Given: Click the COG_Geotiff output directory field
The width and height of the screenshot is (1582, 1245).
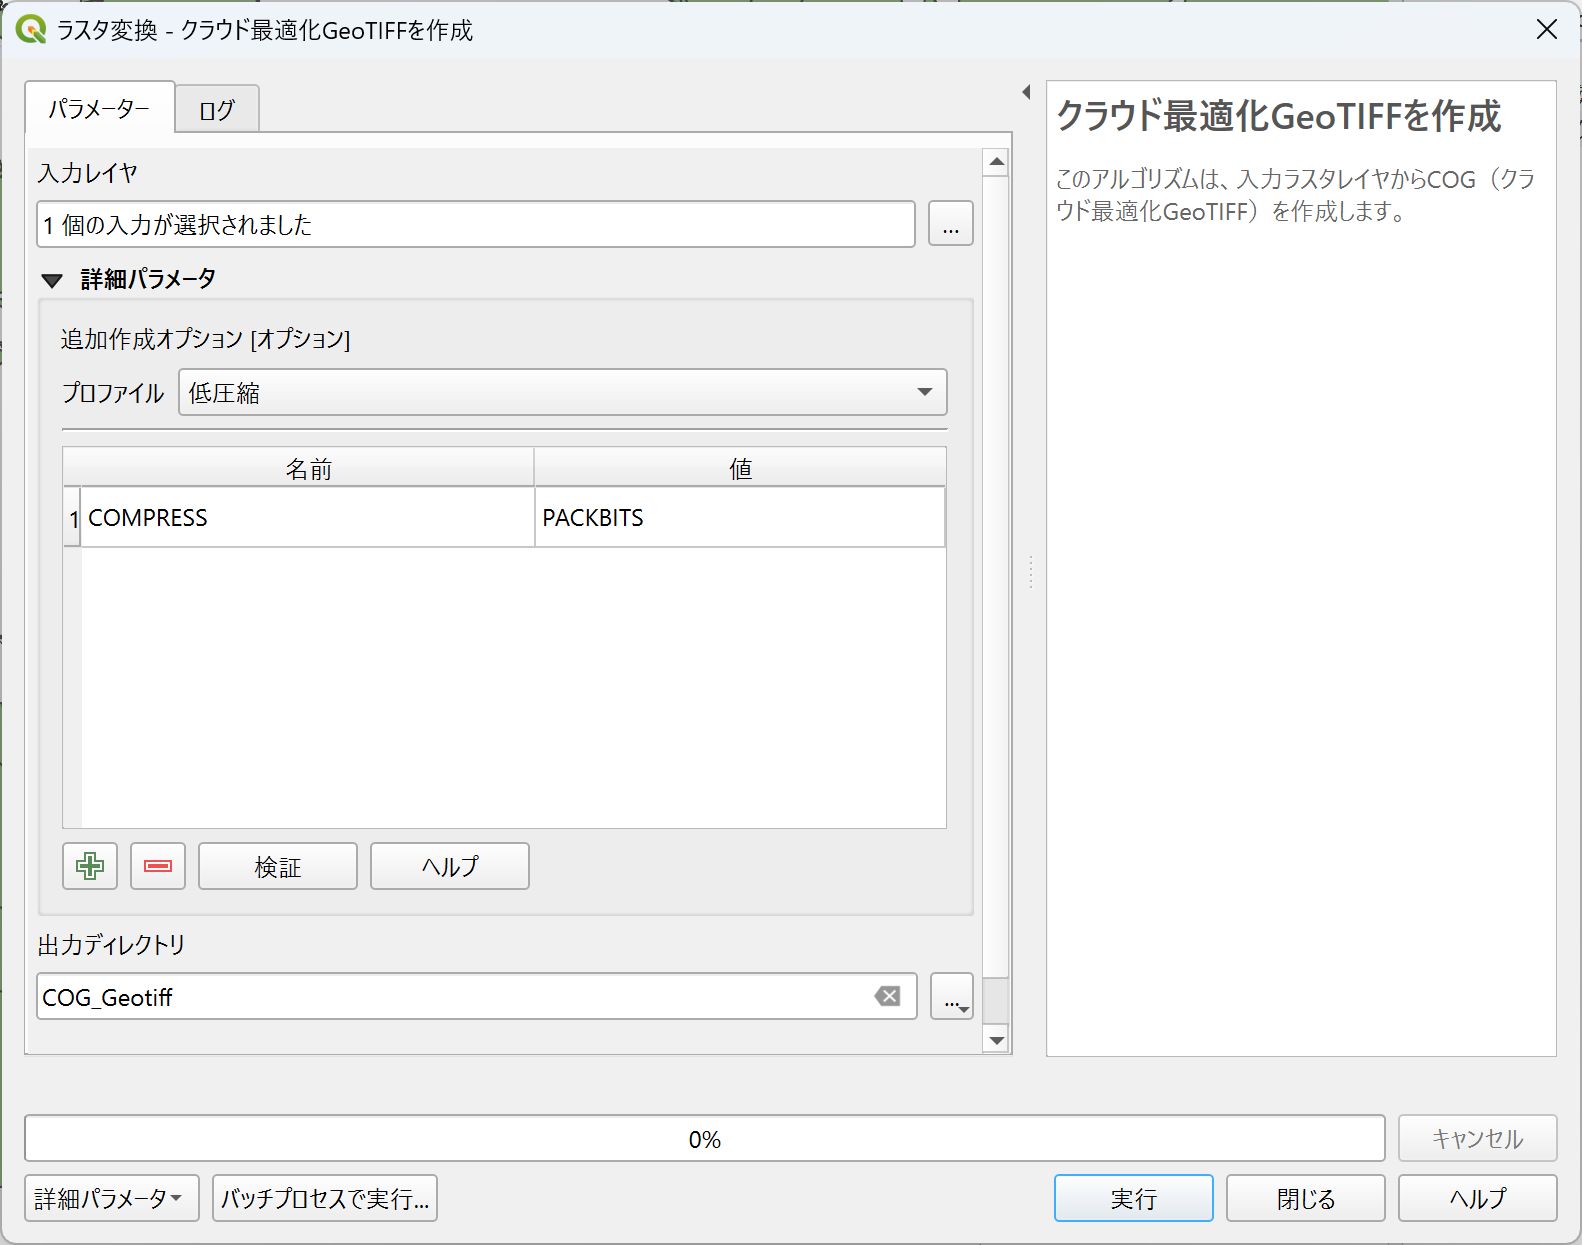Looking at the screenshot, I should [x=477, y=996].
